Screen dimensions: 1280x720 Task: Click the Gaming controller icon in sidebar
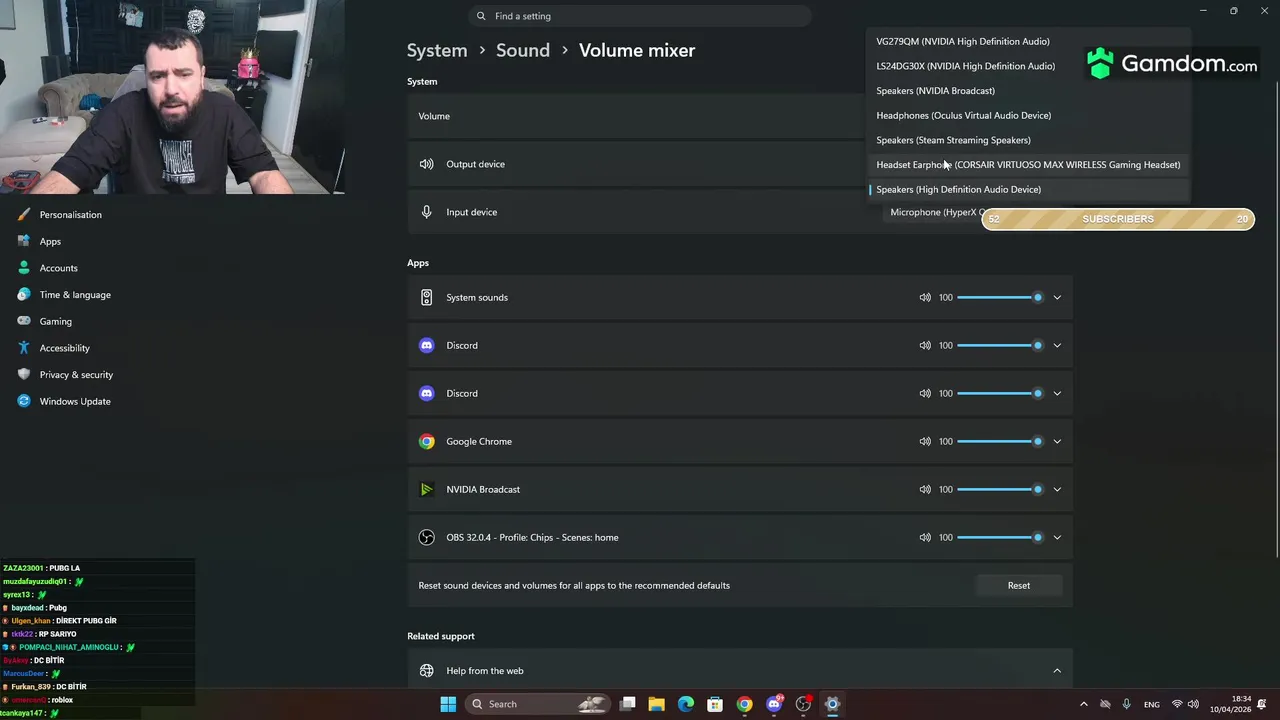pyautogui.click(x=23, y=321)
